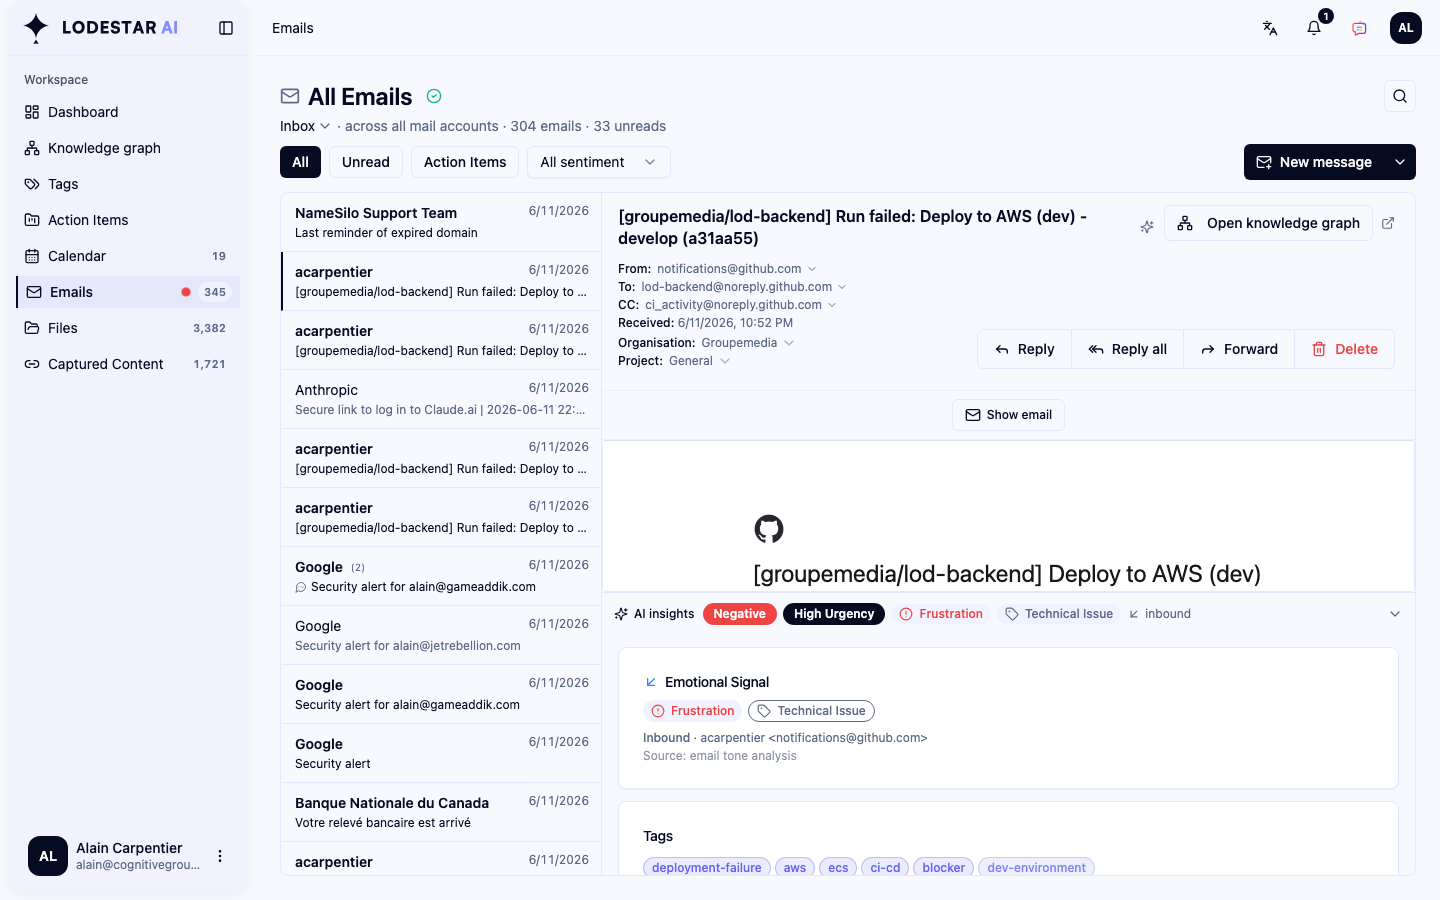This screenshot has height=900, width=1440.
Task: Open Google alert for alain@jetrebellion.com
Action: click(x=441, y=635)
